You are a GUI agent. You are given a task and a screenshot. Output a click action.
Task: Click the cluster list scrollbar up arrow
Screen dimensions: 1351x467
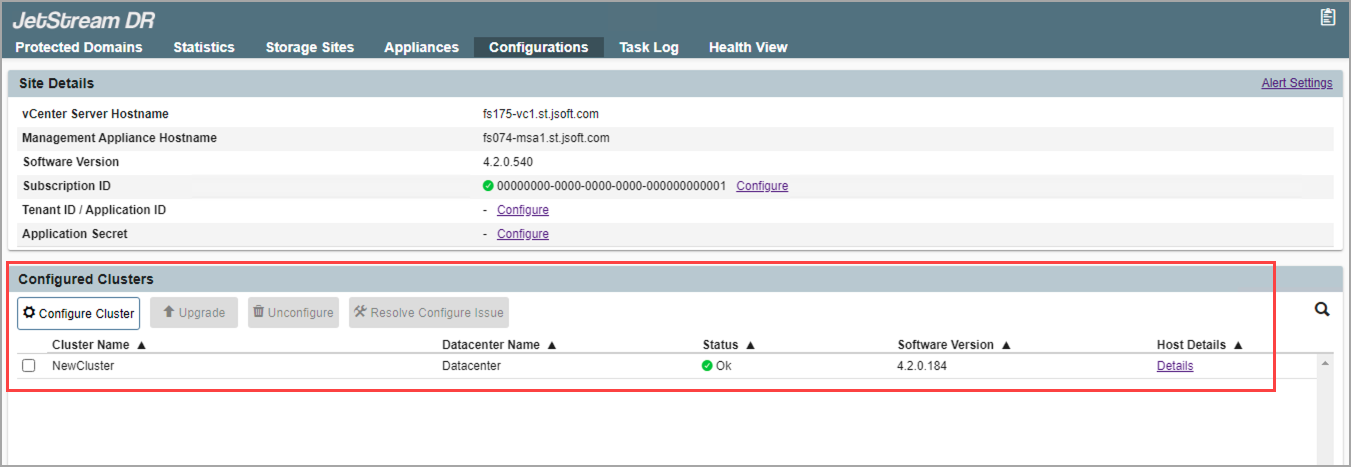click(x=1325, y=363)
